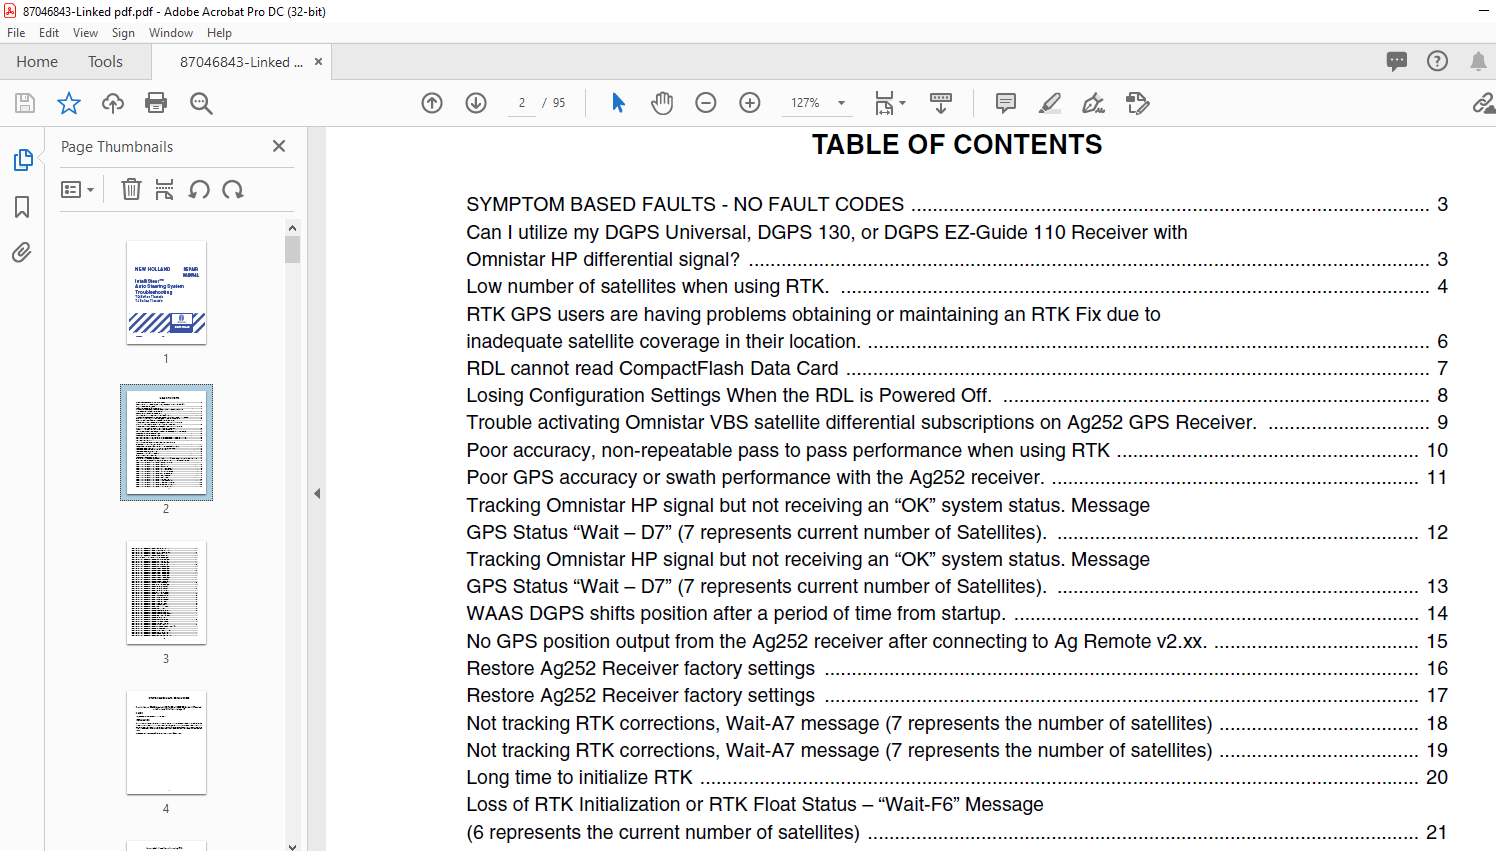This screenshot has height=851, width=1496.
Task: Select page 4 thumbnail
Action: (x=166, y=743)
